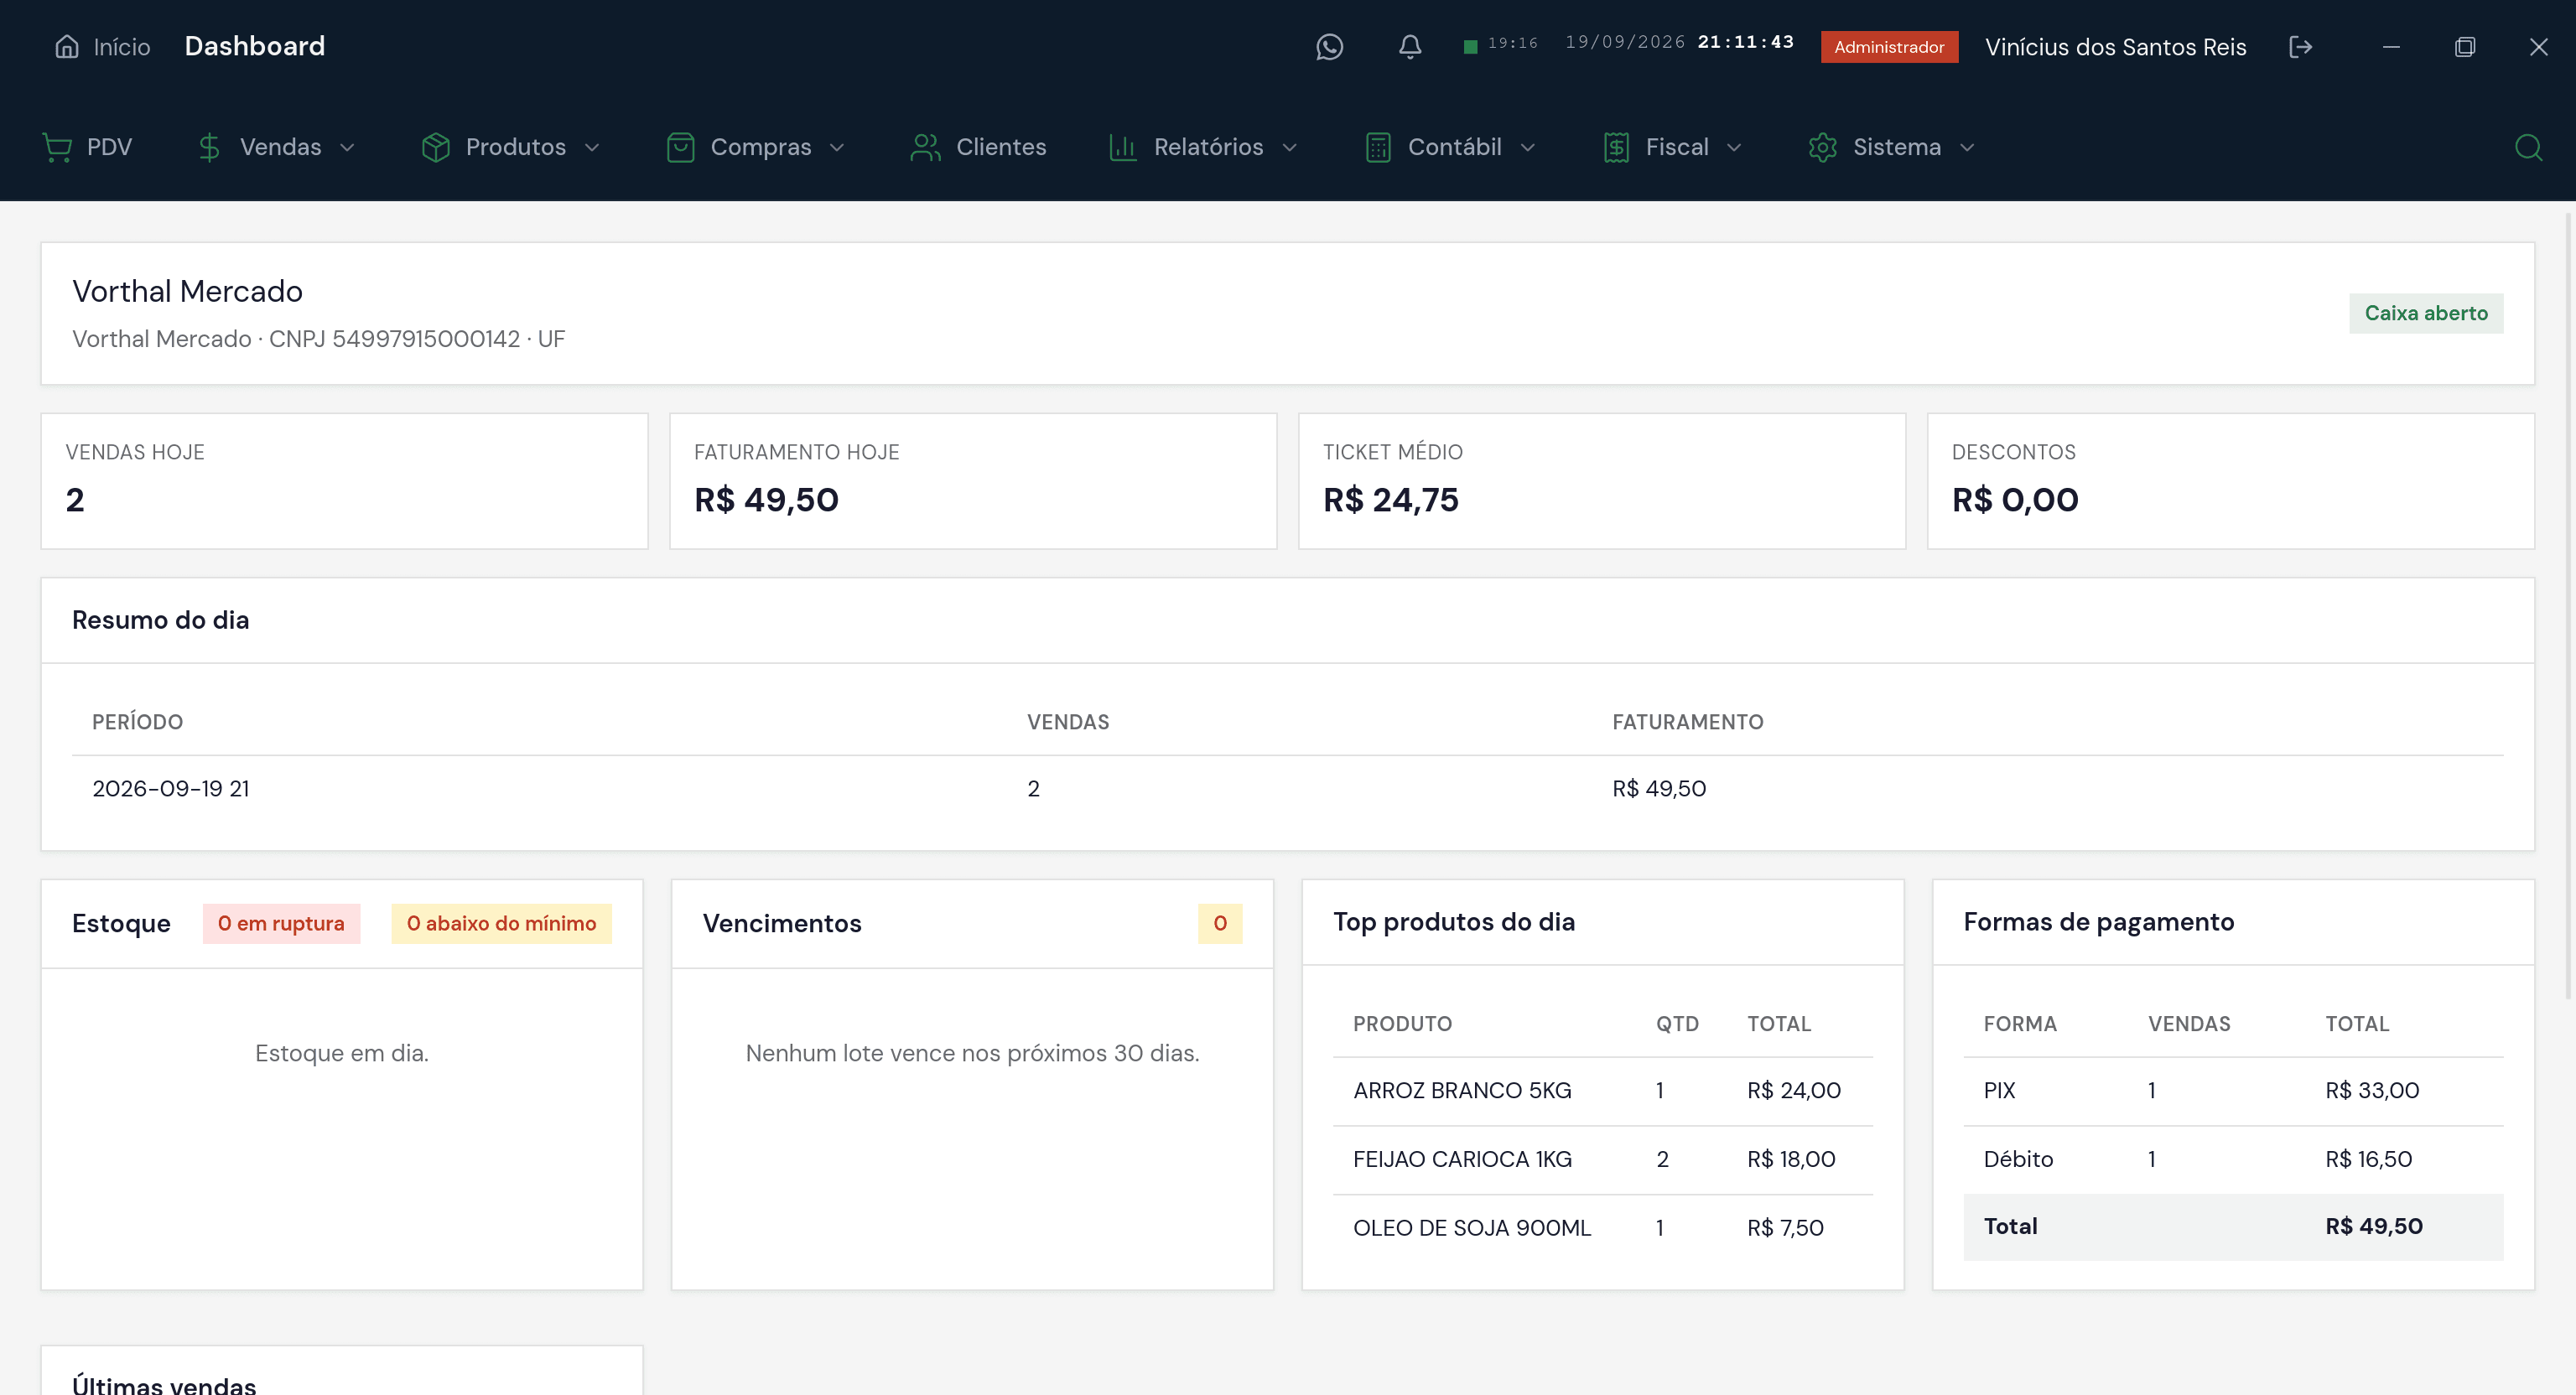
Task: Click the VENDAS HOJE card
Action: [344, 481]
